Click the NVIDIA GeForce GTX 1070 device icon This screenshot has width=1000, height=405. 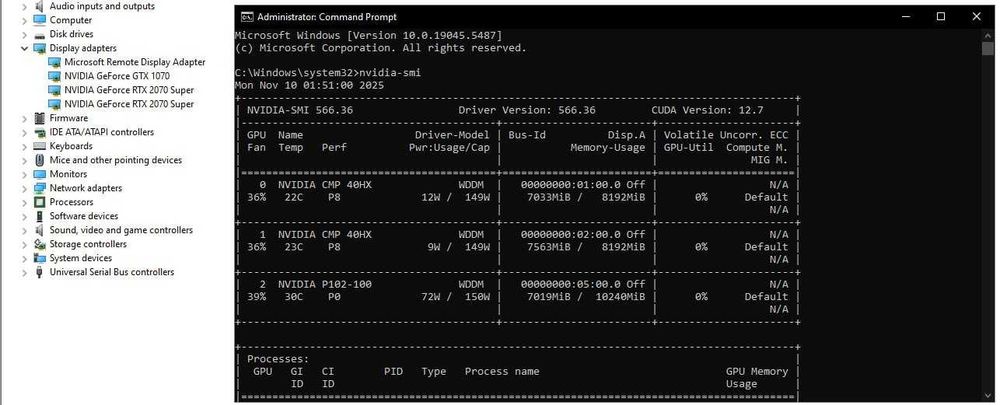[x=54, y=76]
